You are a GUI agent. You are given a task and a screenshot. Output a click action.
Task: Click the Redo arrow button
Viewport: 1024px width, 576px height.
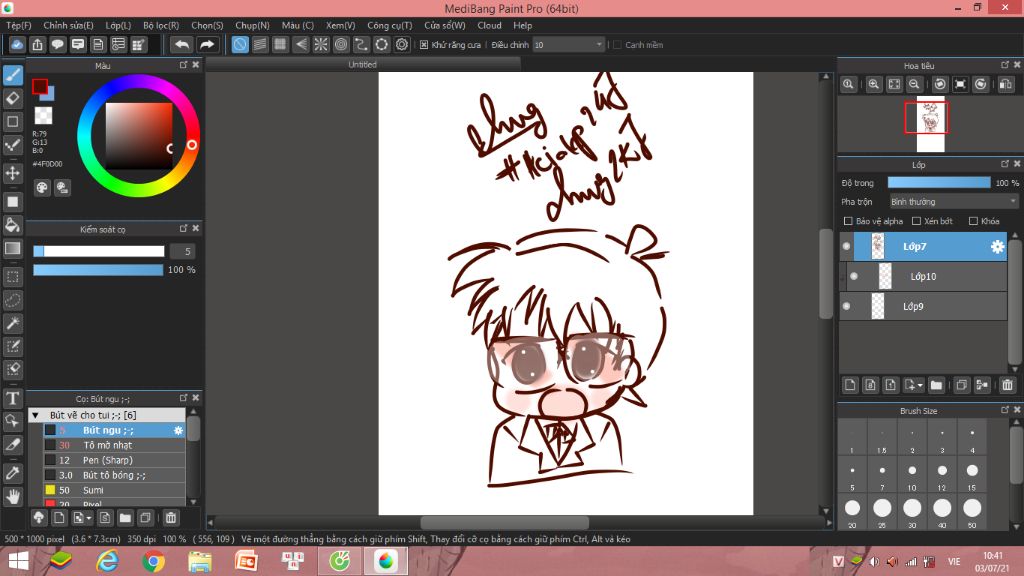pyautogui.click(x=207, y=44)
